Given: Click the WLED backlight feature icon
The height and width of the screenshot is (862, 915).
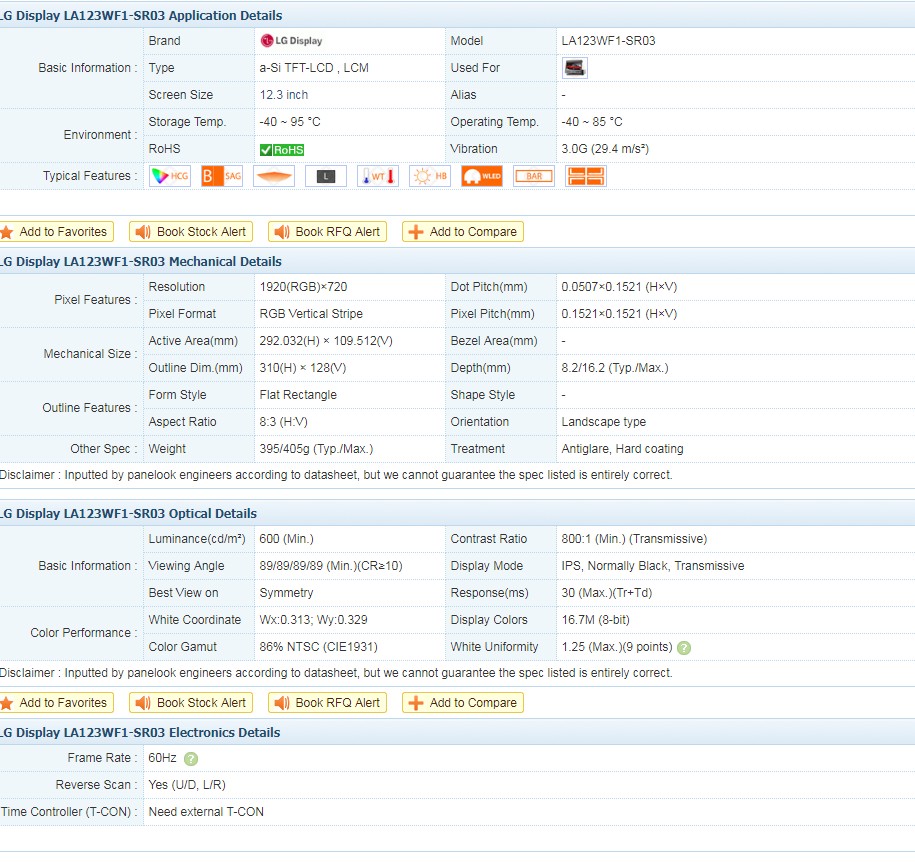Looking at the screenshot, I should coord(481,176).
